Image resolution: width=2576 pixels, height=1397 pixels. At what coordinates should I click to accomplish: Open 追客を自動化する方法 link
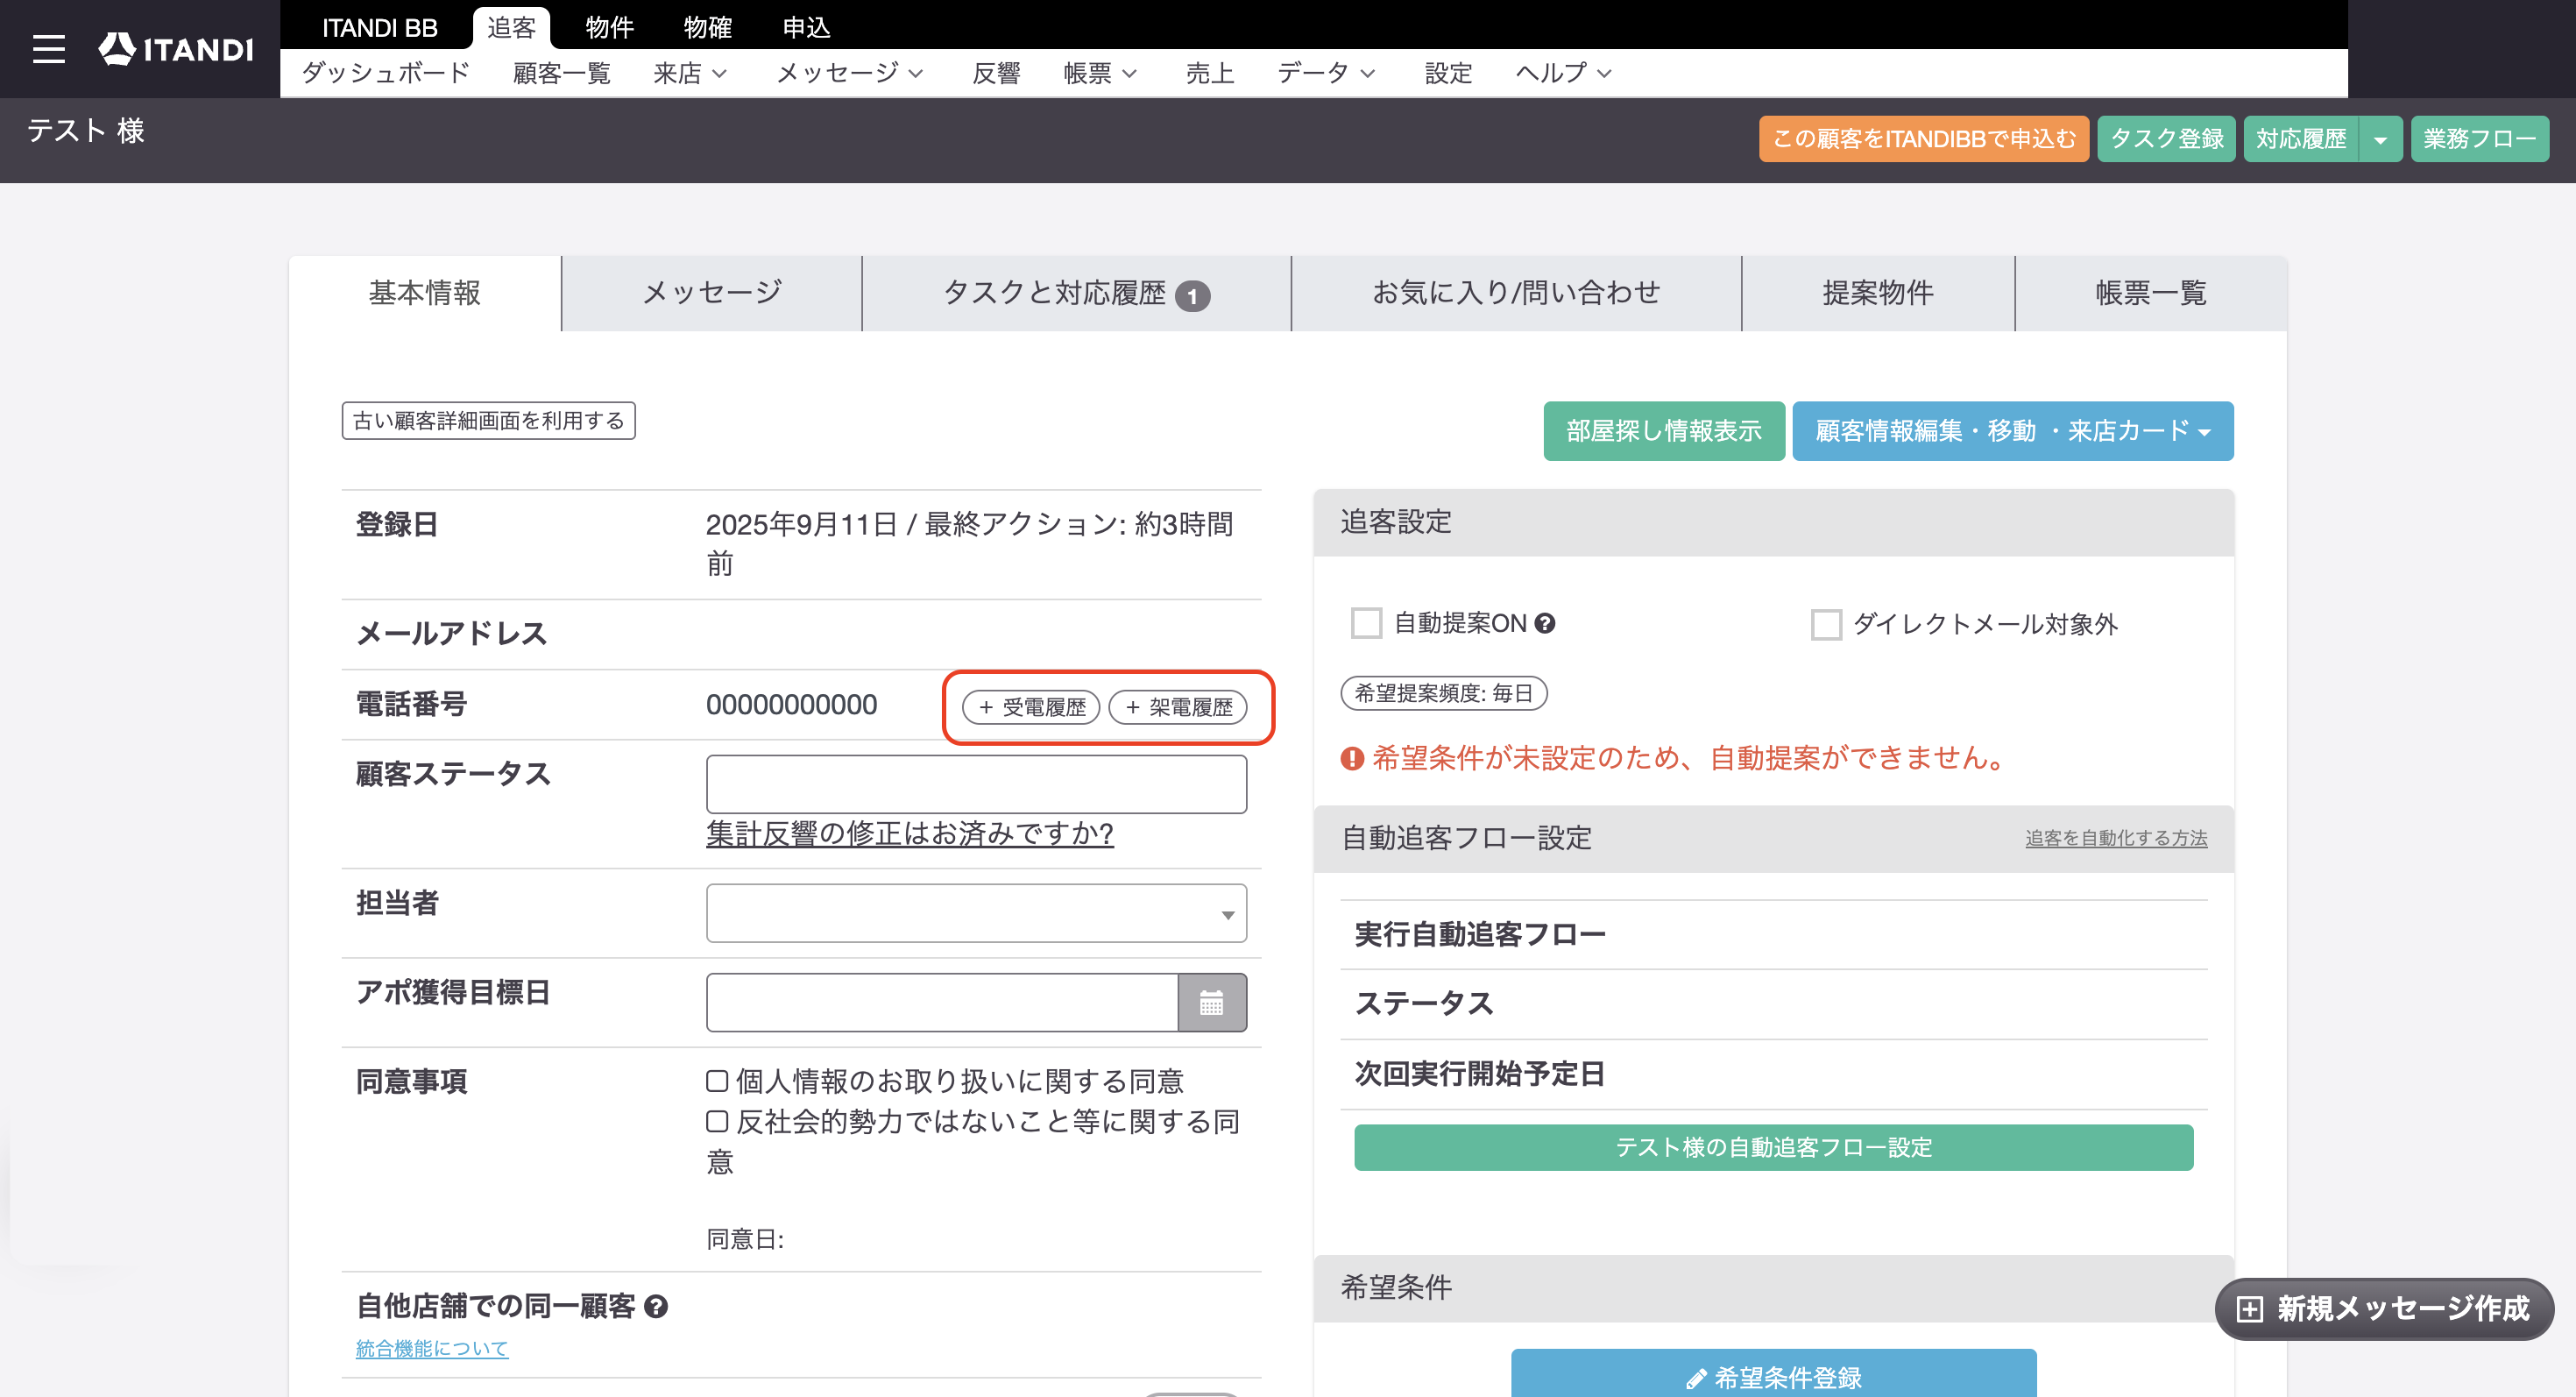click(2116, 838)
